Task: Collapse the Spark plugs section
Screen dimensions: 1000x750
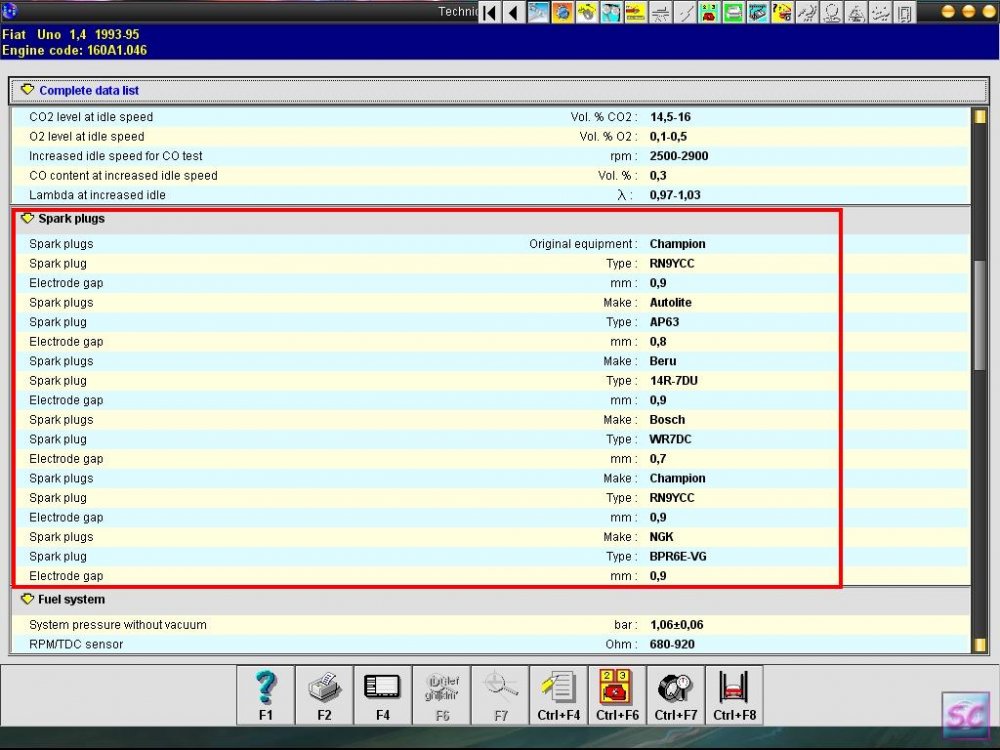Action: [27, 218]
